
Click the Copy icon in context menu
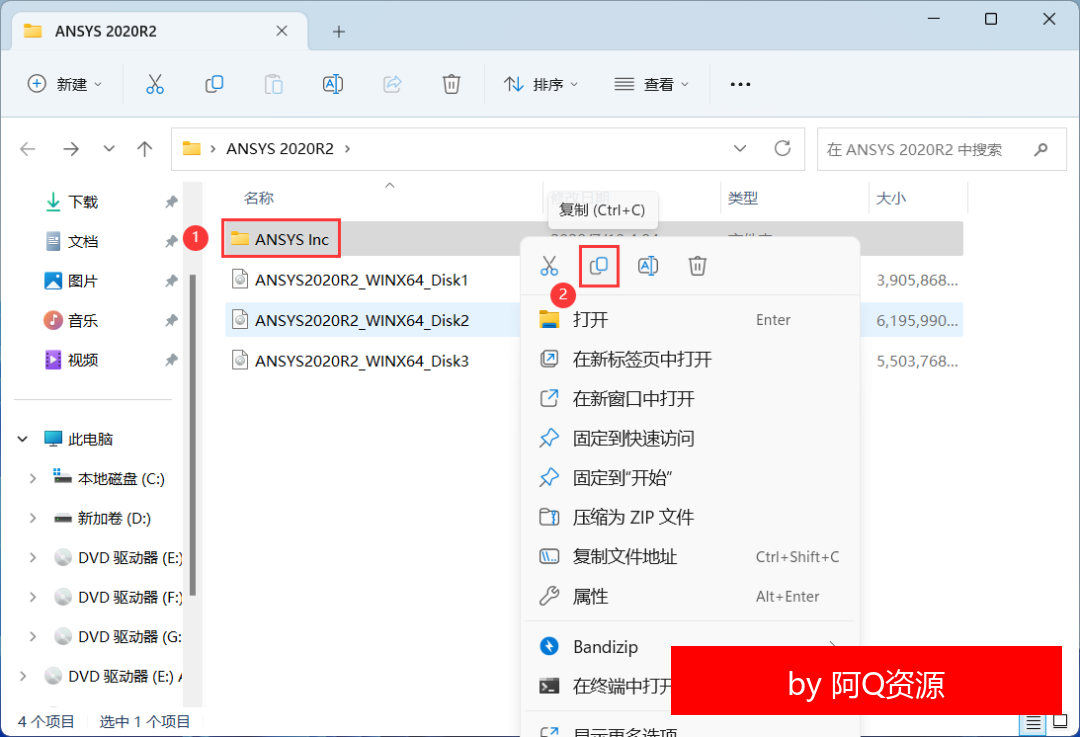click(600, 266)
